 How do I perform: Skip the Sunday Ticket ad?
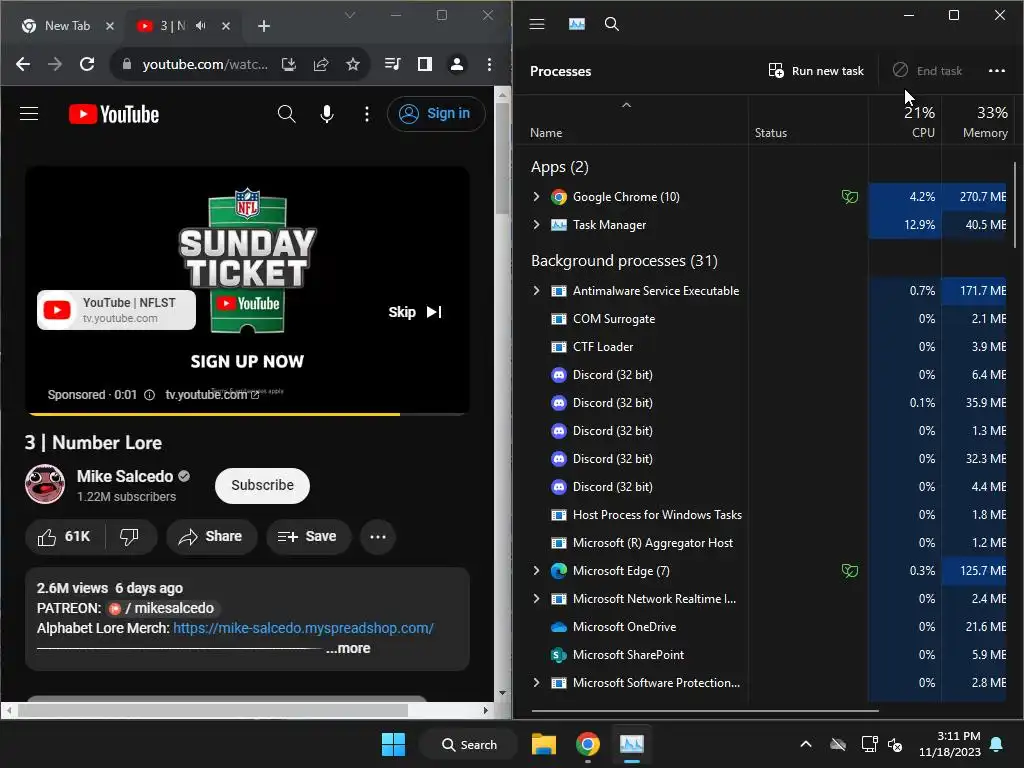point(415,312)
